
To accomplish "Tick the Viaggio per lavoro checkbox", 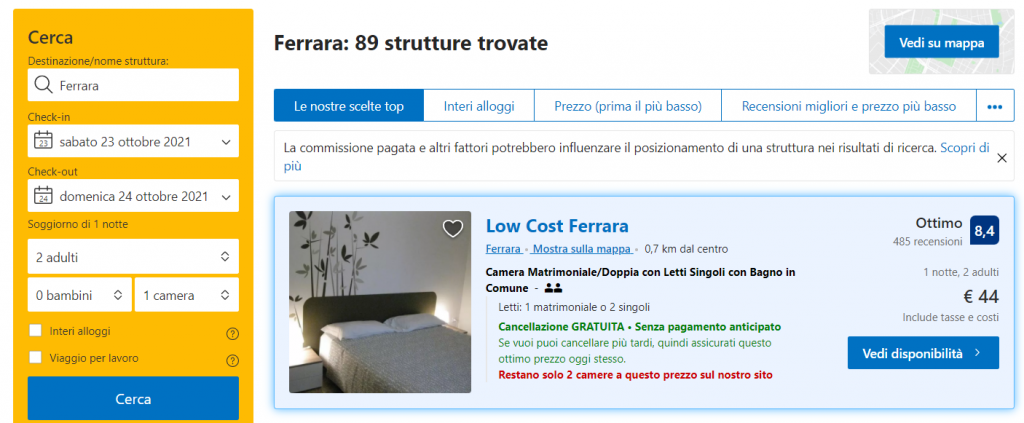I will point(36,358).
